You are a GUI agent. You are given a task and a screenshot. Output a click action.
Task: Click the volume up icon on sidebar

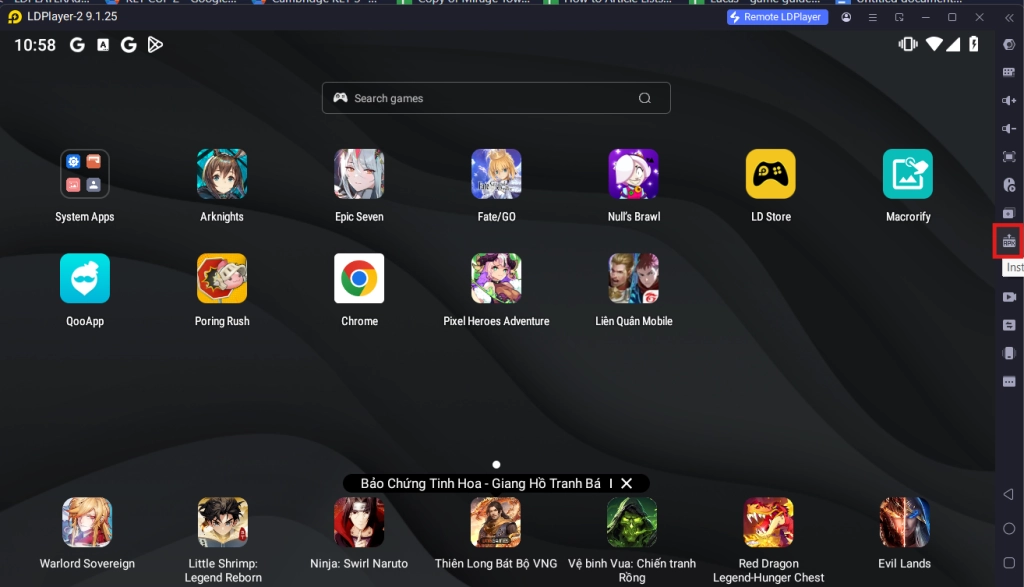1008,100
